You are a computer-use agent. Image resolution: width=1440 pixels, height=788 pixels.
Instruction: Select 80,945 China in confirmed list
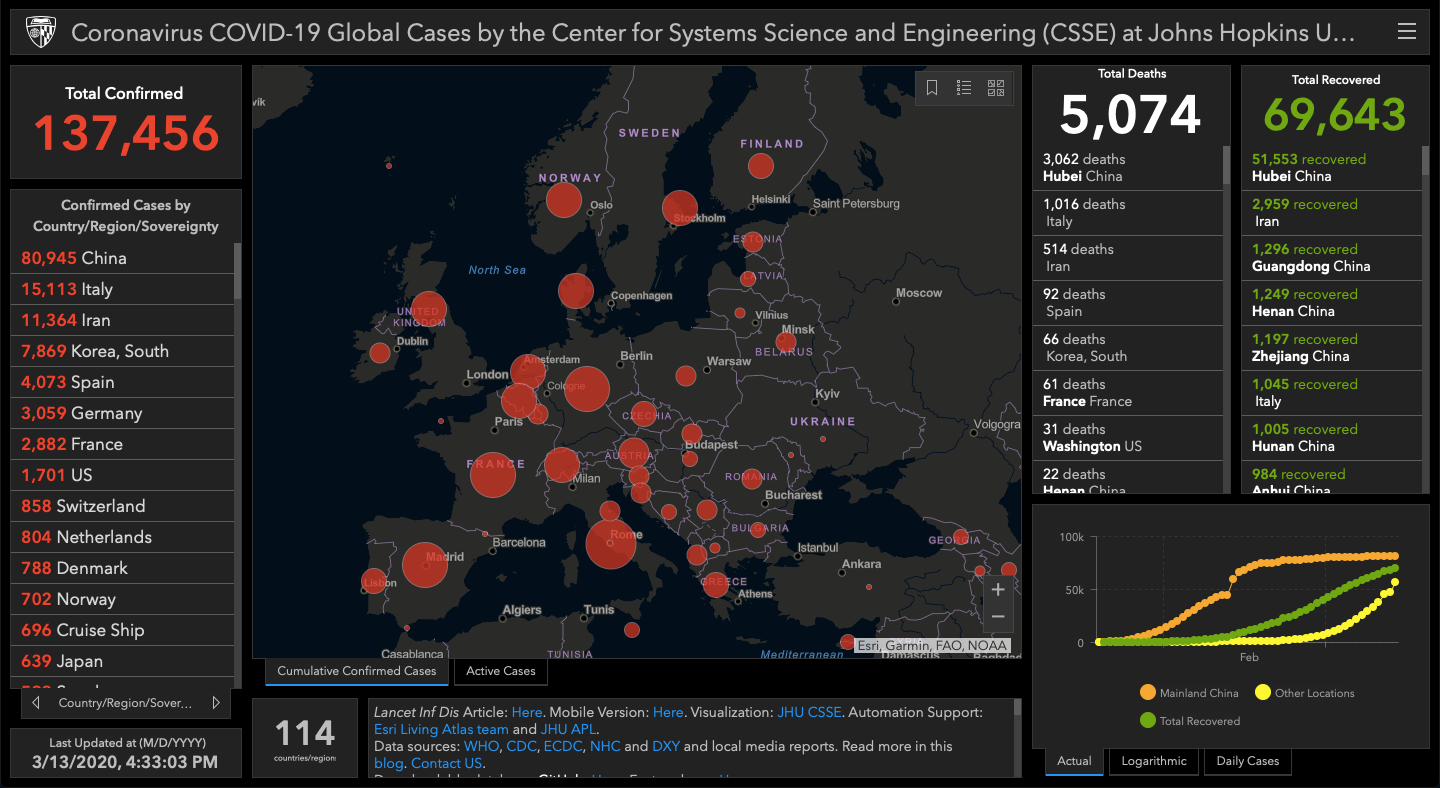[x=122, y=258]
